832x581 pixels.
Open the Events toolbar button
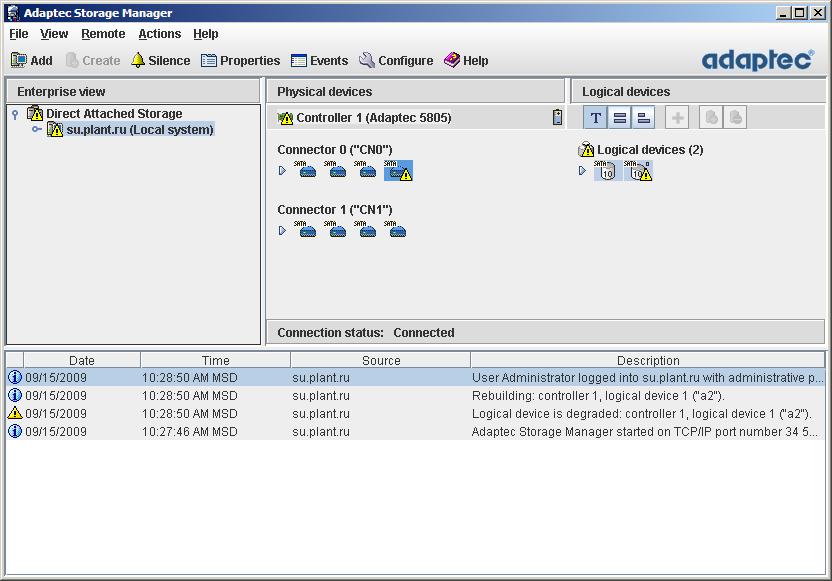tap(319, 60)
